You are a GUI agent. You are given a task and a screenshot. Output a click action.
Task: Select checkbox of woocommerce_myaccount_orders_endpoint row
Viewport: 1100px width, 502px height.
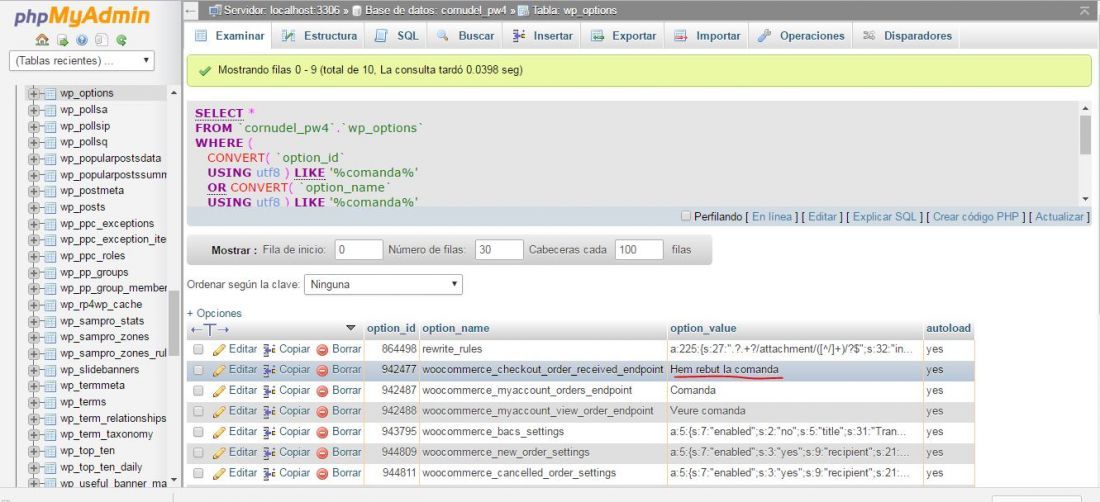(x=199, y=391)
